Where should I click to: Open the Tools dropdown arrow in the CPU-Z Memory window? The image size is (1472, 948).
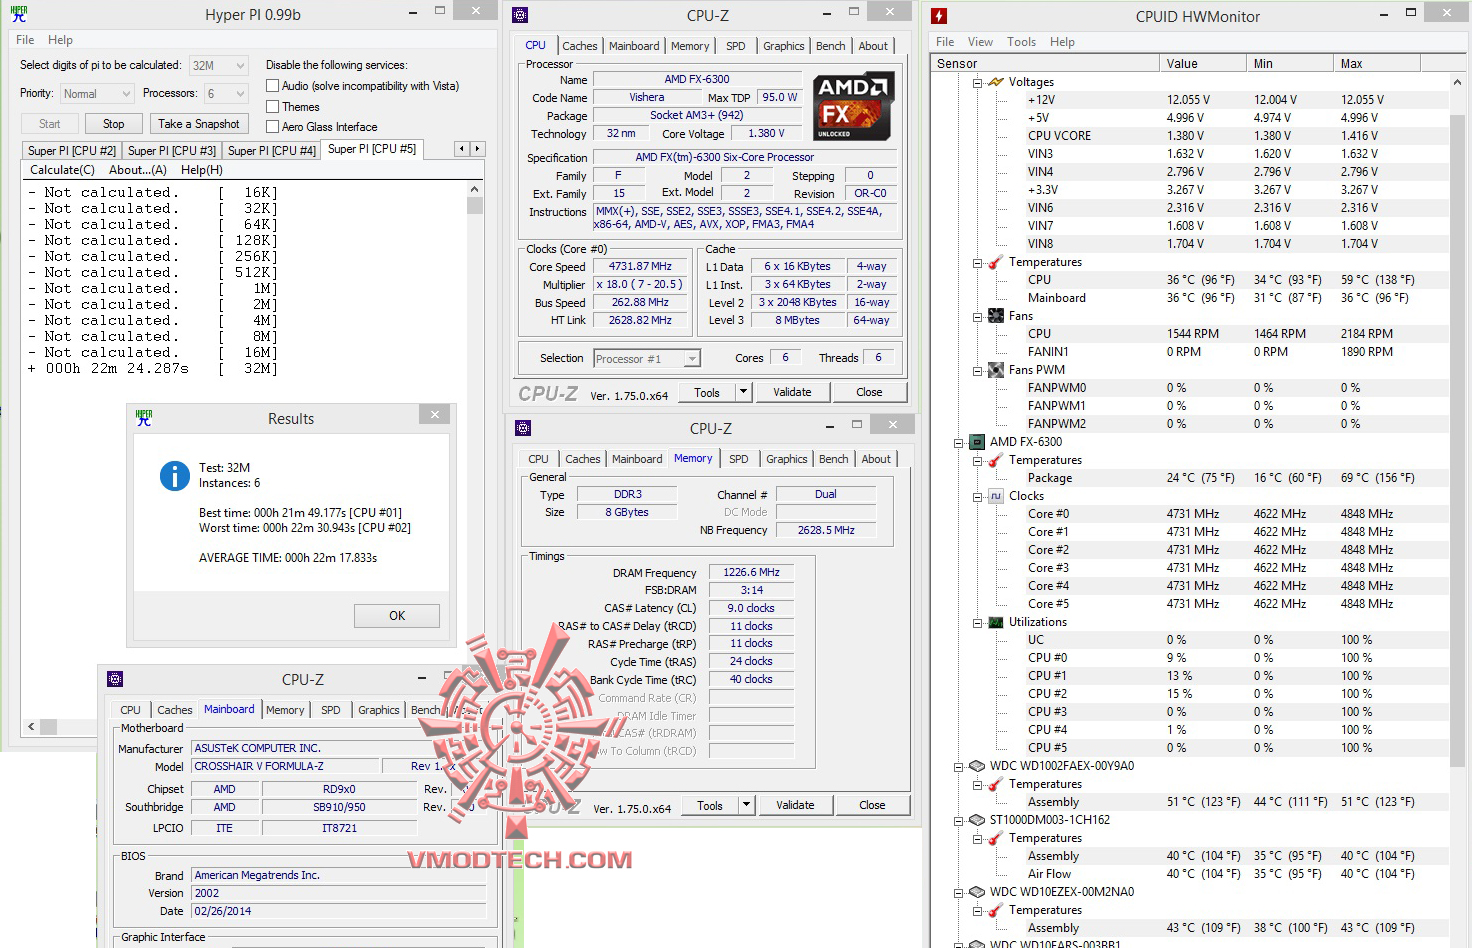coord(746,805)
